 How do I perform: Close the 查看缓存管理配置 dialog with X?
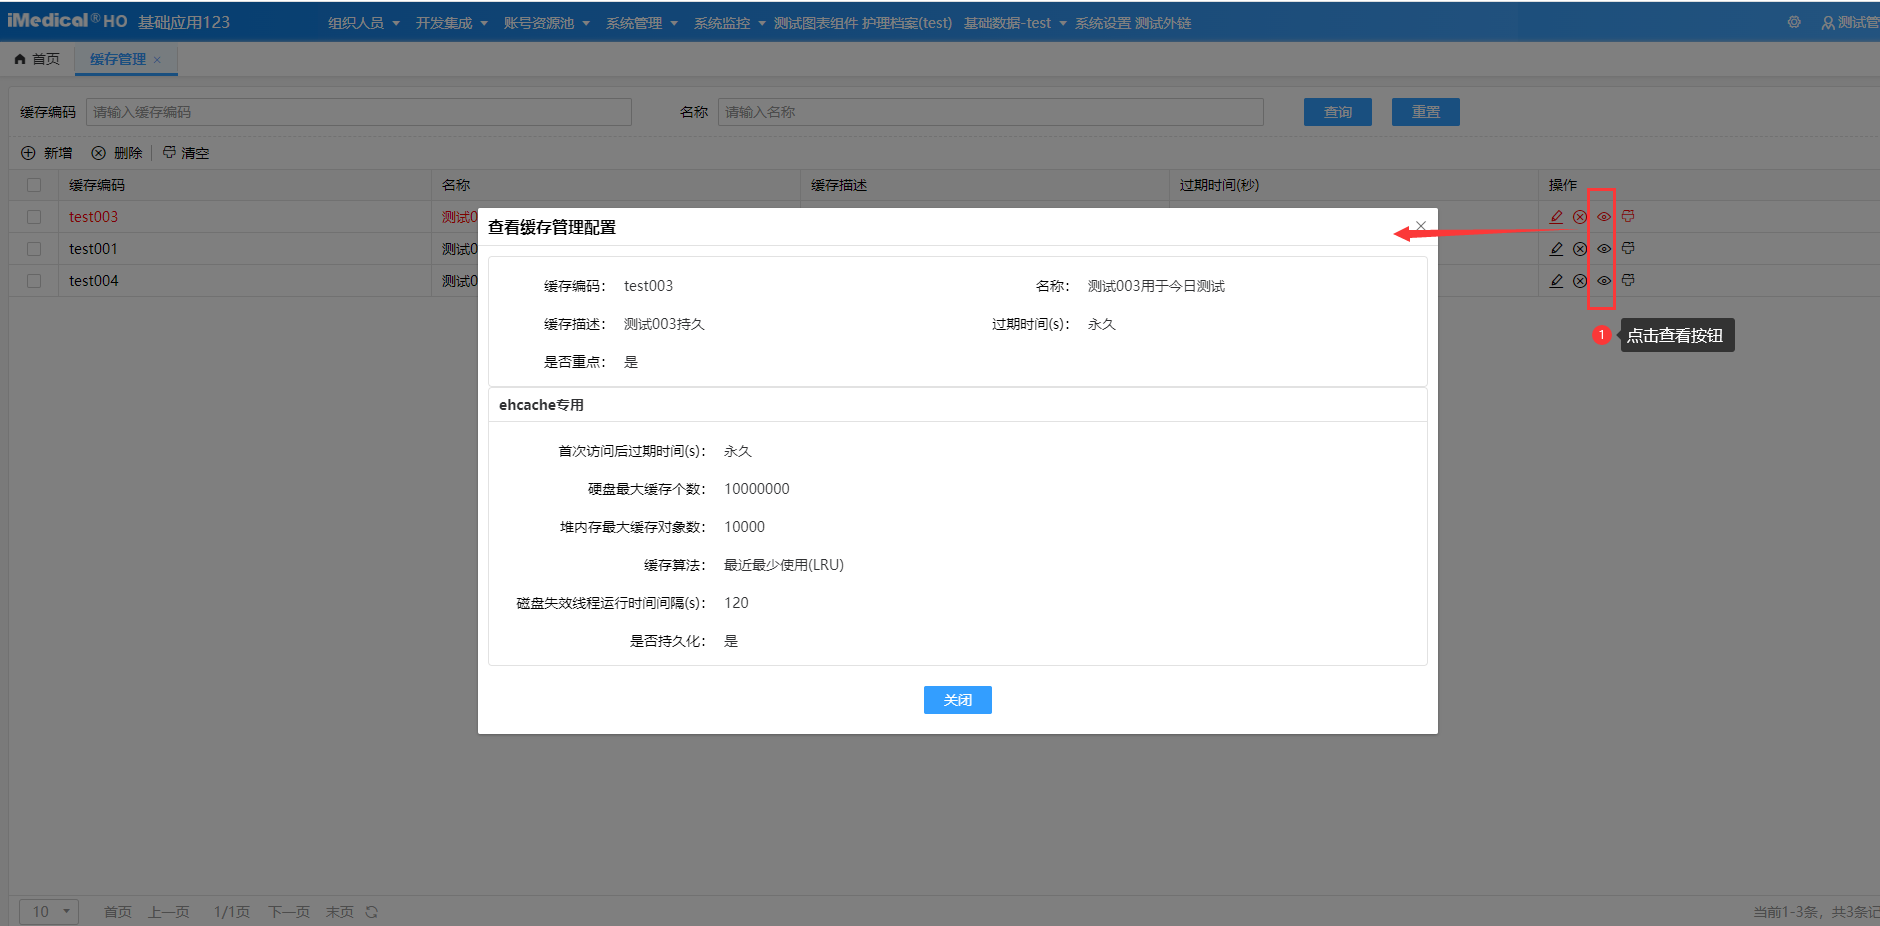1421,226
